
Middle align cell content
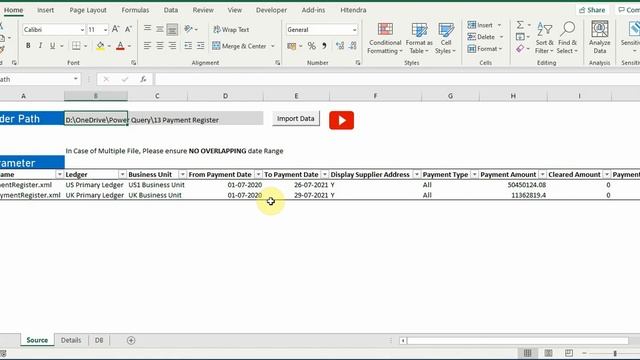pos(160,29)
